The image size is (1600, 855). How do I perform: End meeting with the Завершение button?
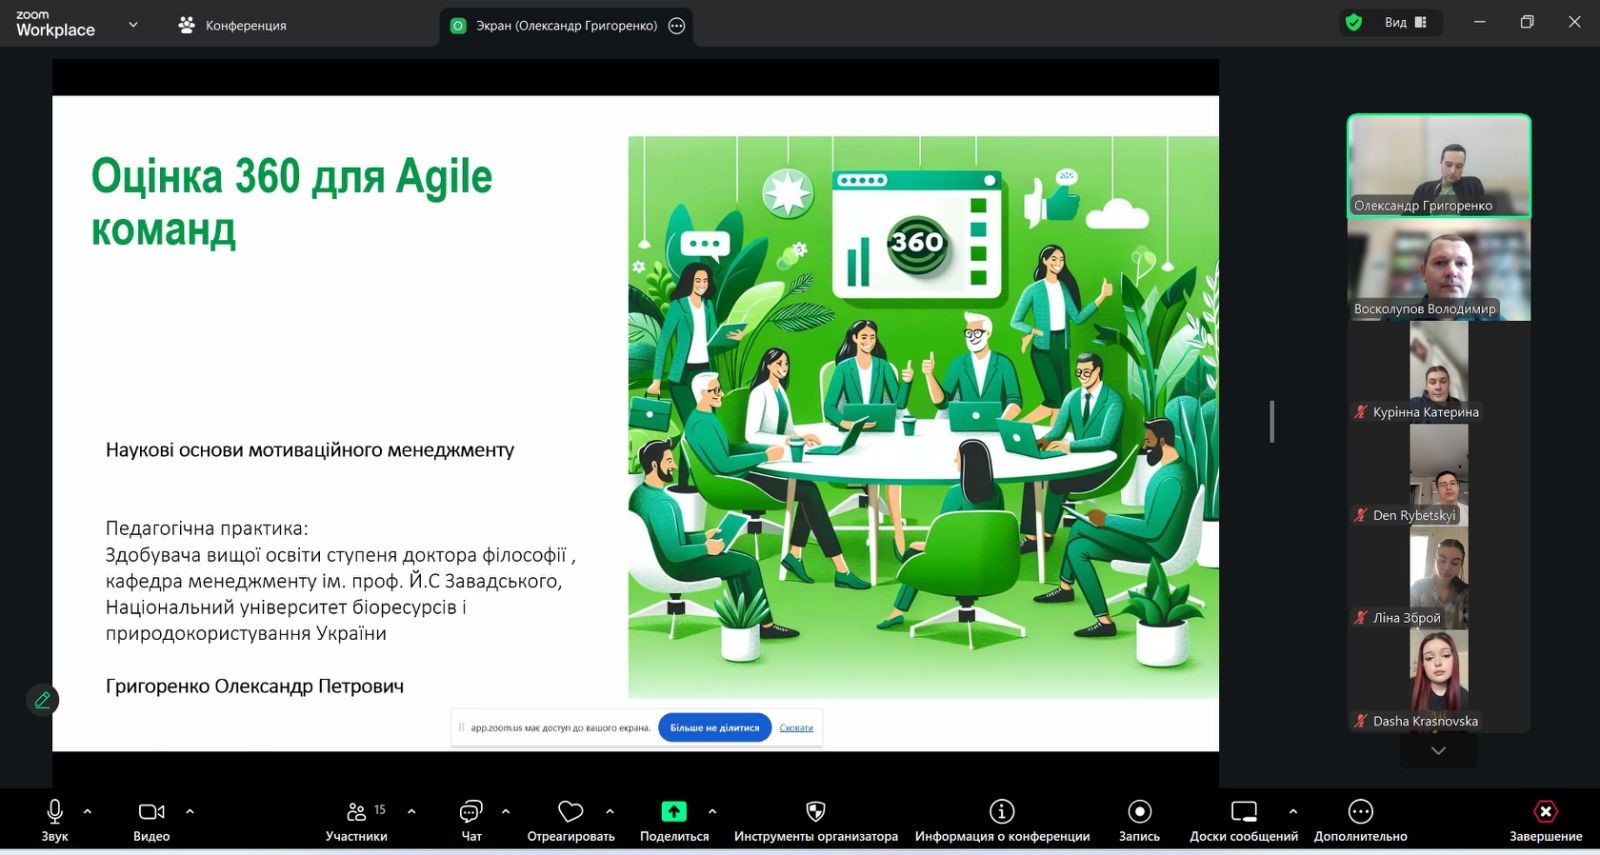pyautogui.click(x=1546, y=820)
